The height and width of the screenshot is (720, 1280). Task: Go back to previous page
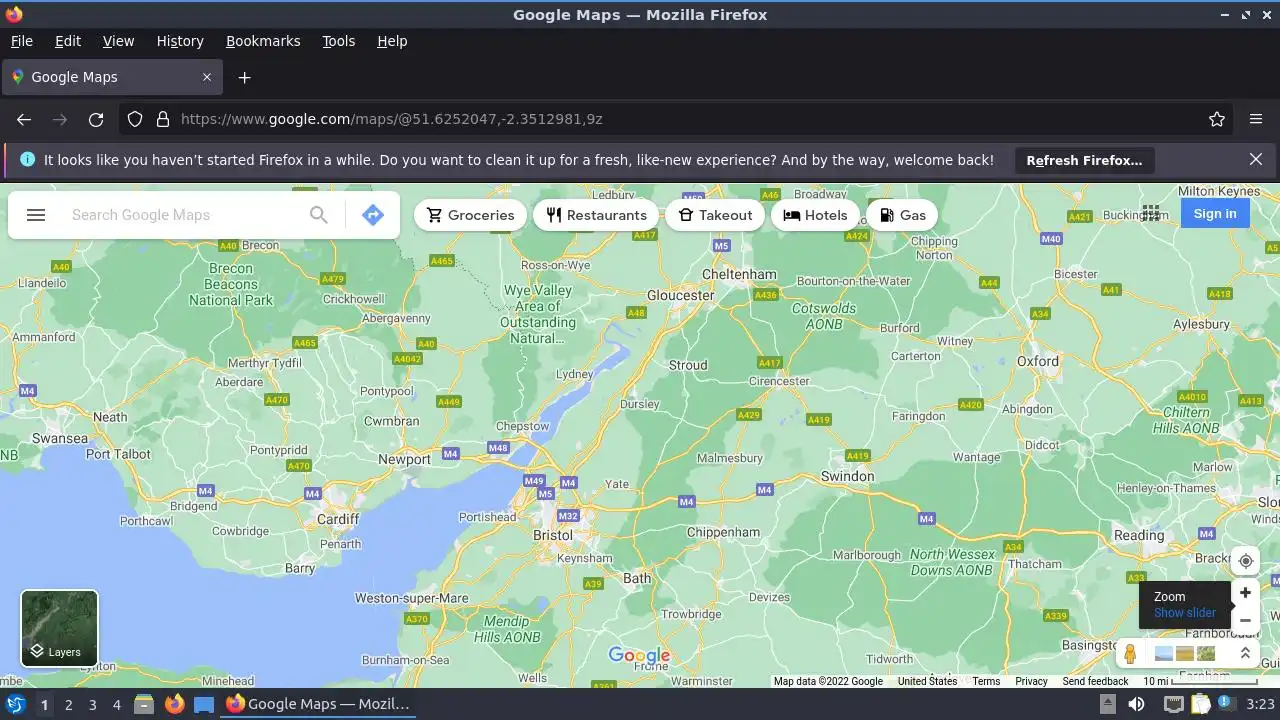[24, 119]
